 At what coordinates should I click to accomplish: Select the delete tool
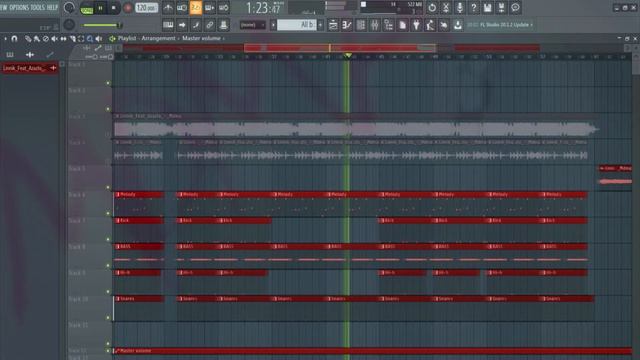pos(46,39)
